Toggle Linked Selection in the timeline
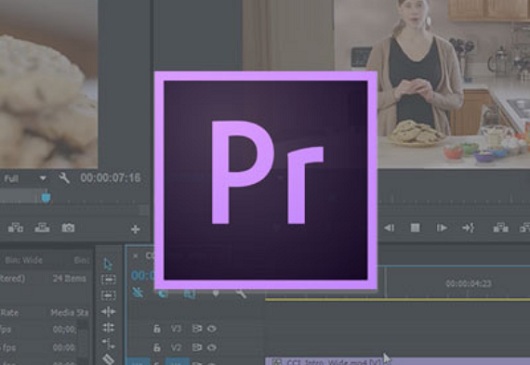 pos(189,294)
